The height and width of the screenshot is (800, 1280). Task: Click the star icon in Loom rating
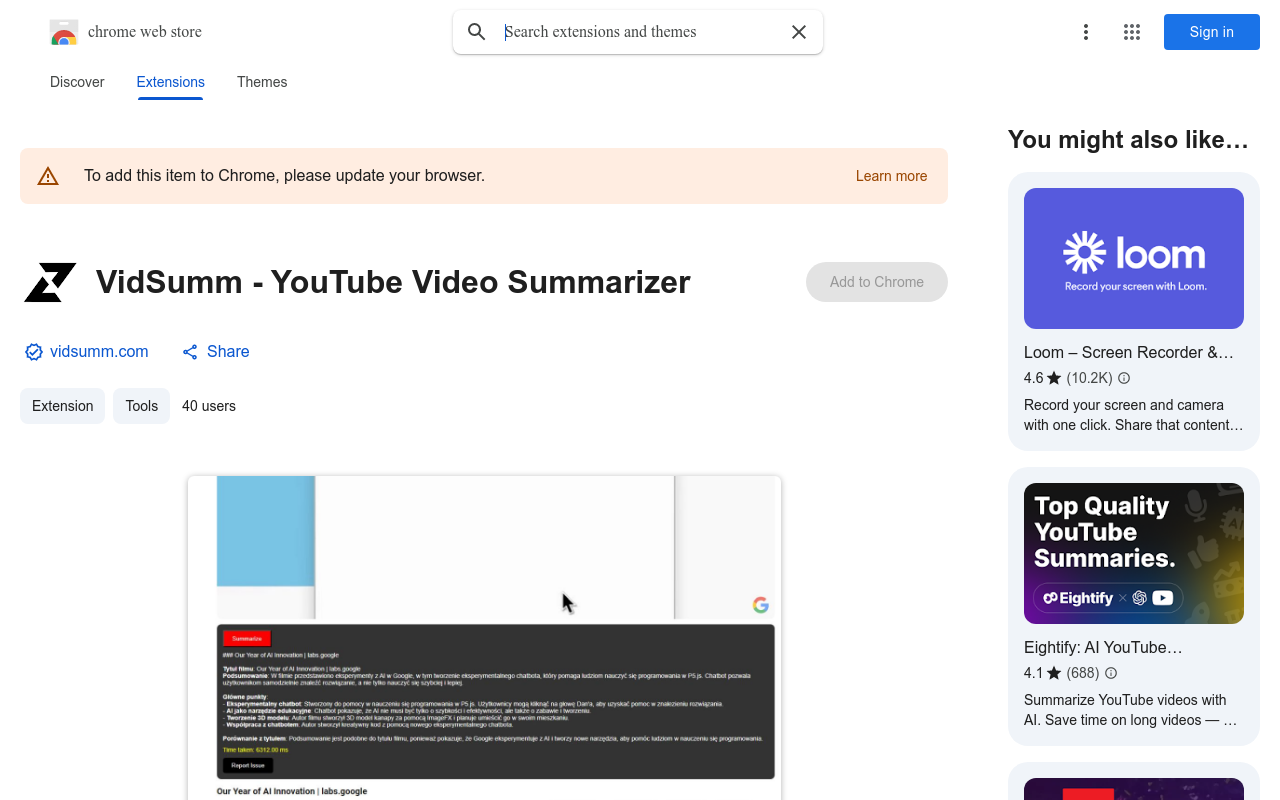[x=1054, y=378]
